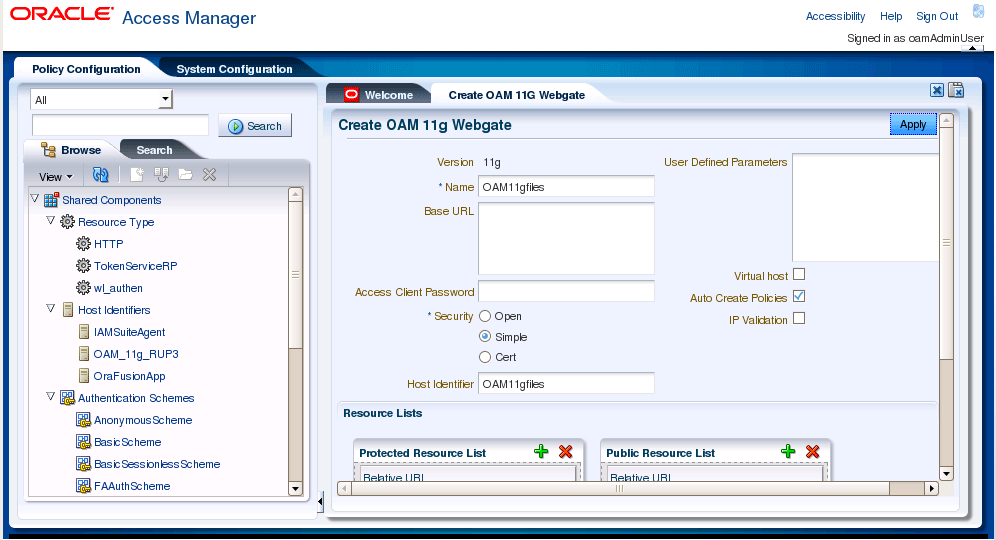Click the User Defined Parameters text area
996x540 pixels.
tap(865, 207)
